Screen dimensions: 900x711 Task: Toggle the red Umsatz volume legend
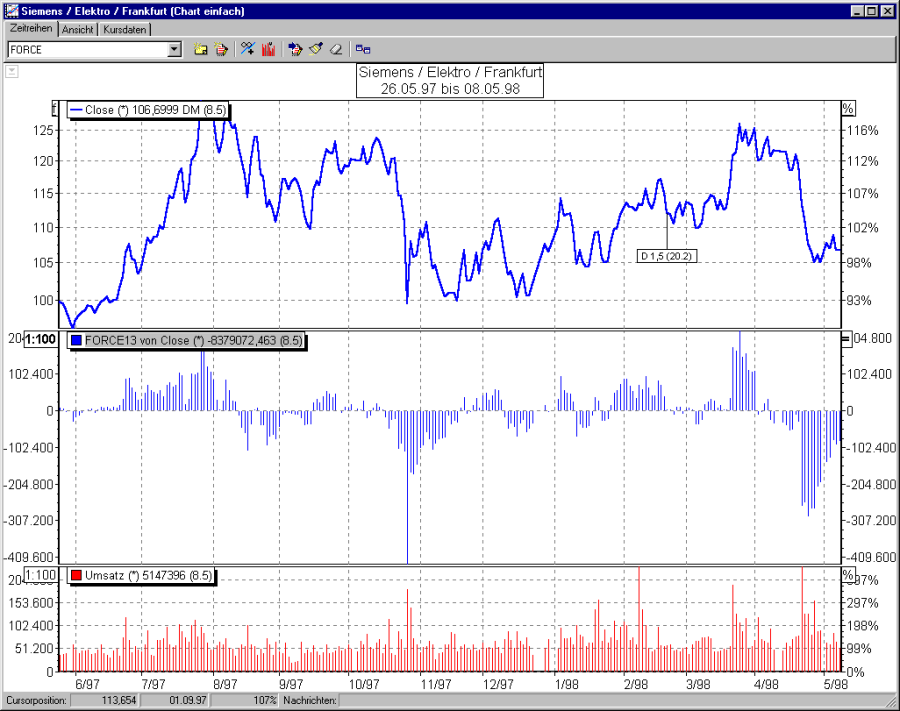pos(140,575)
